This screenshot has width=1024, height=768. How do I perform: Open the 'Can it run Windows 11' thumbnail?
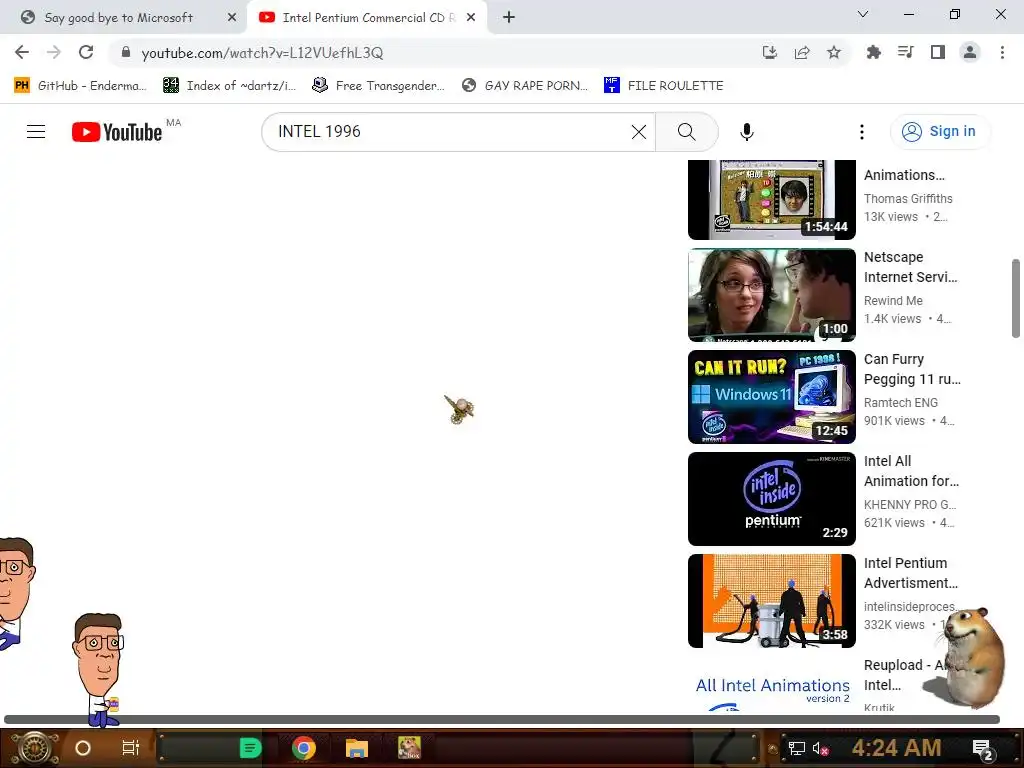772,397
